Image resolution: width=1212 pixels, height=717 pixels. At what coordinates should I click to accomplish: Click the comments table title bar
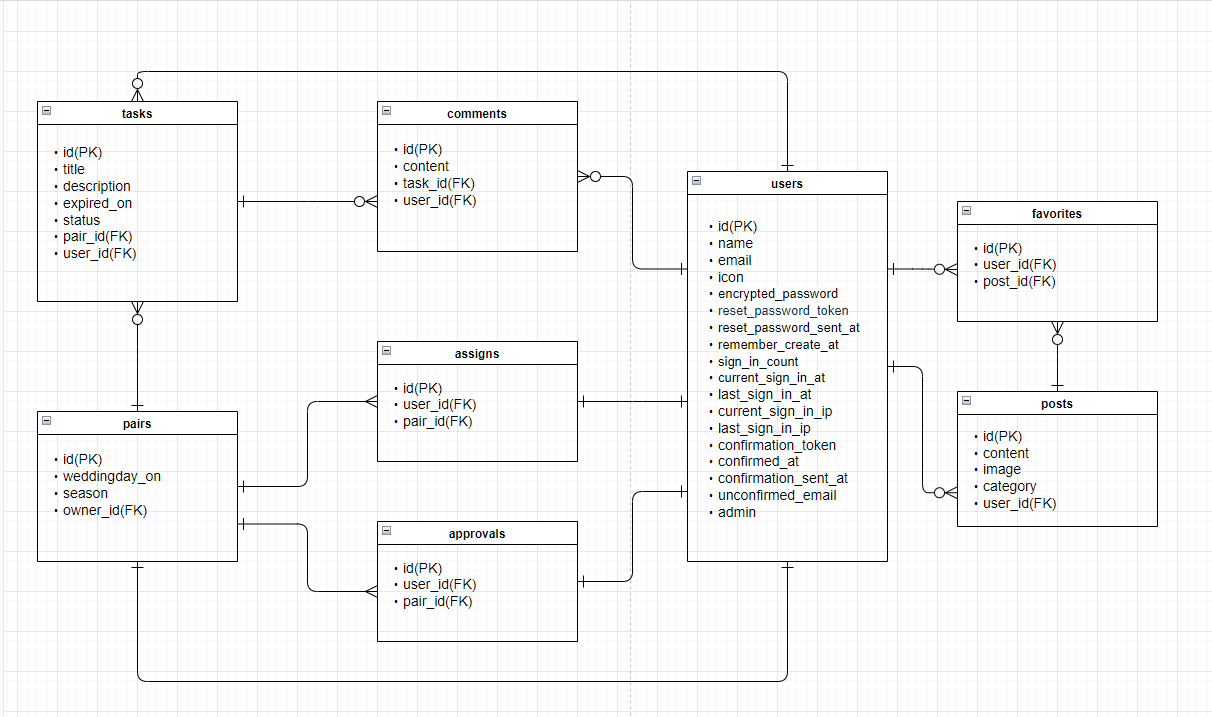point(477,112)
